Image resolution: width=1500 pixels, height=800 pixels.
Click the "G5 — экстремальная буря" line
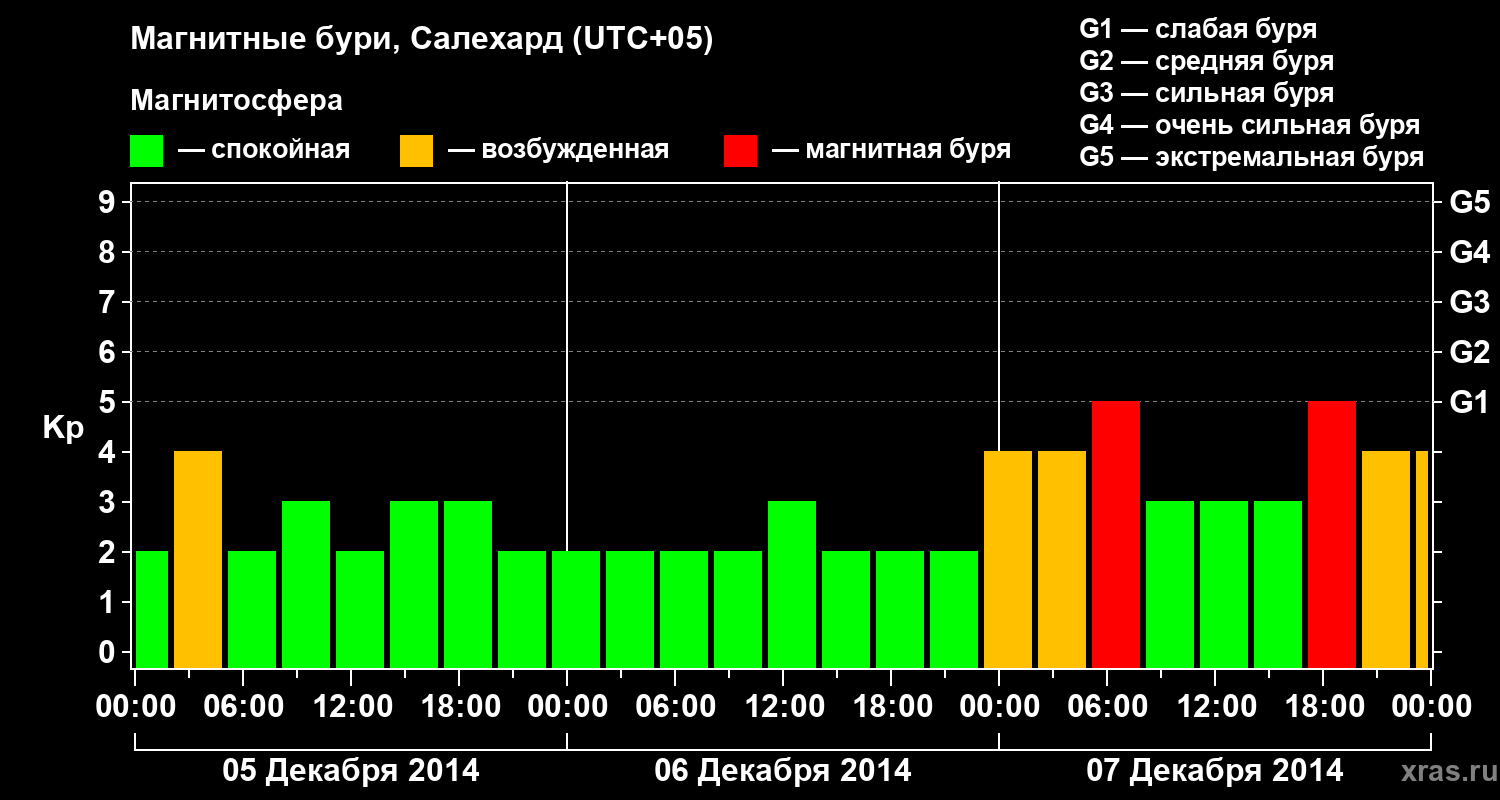tap(1251, 158)
